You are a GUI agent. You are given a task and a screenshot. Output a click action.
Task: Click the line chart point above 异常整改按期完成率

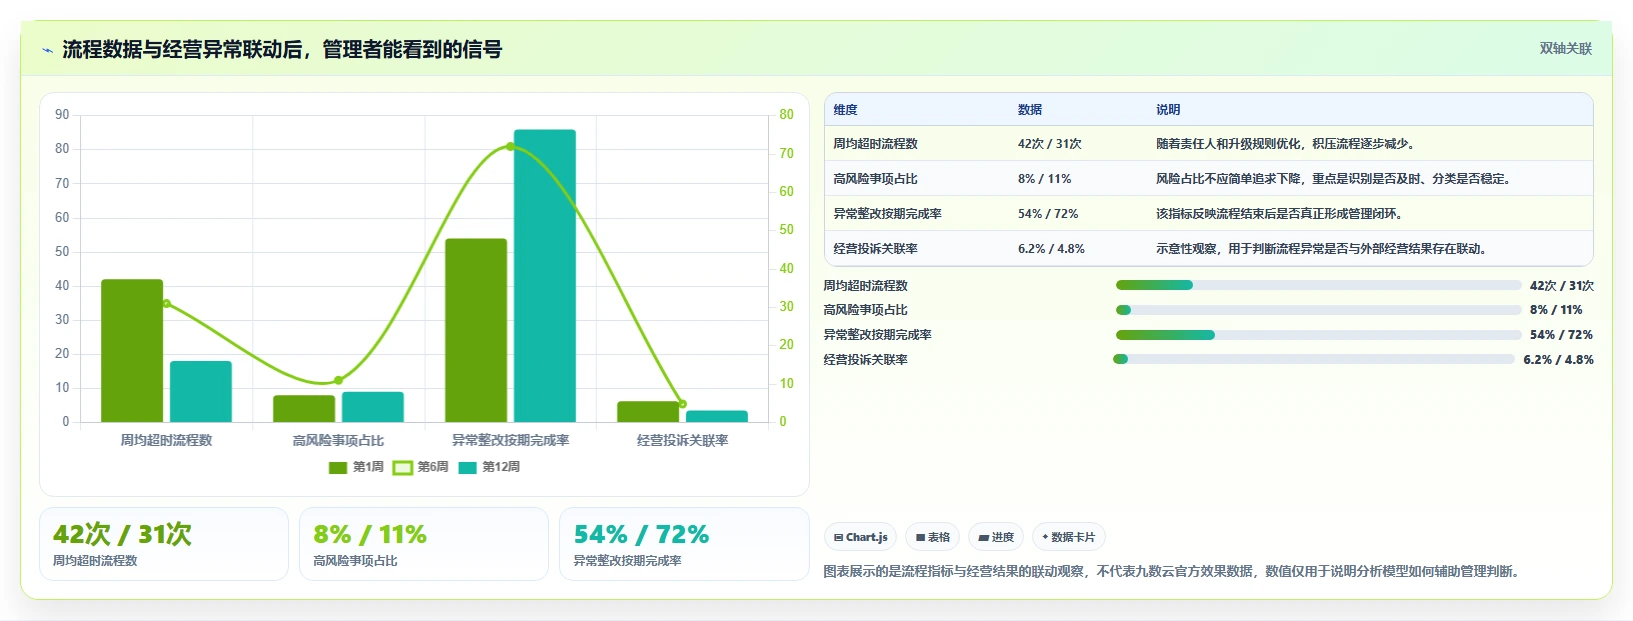(x=510, y=147)
